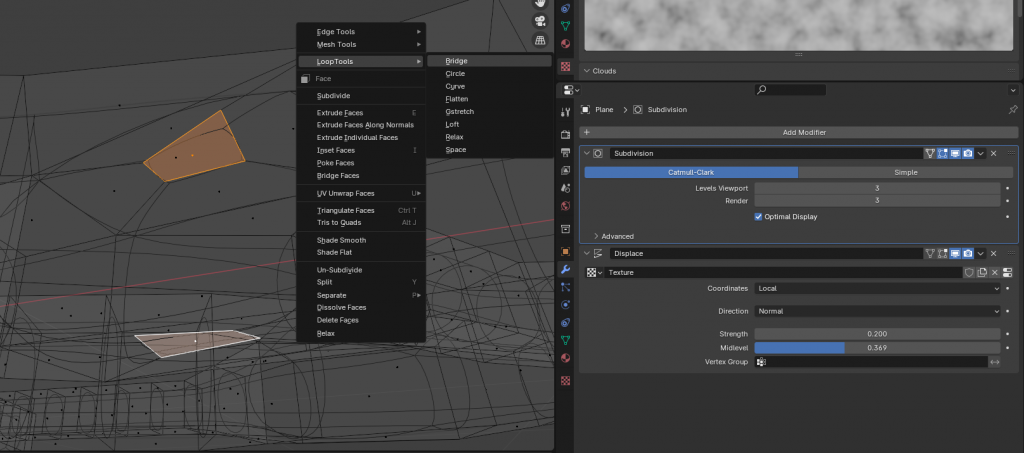Open the Modifiers wrench tab
This screenshot has height=453, width=1024.
pos(565,270)
